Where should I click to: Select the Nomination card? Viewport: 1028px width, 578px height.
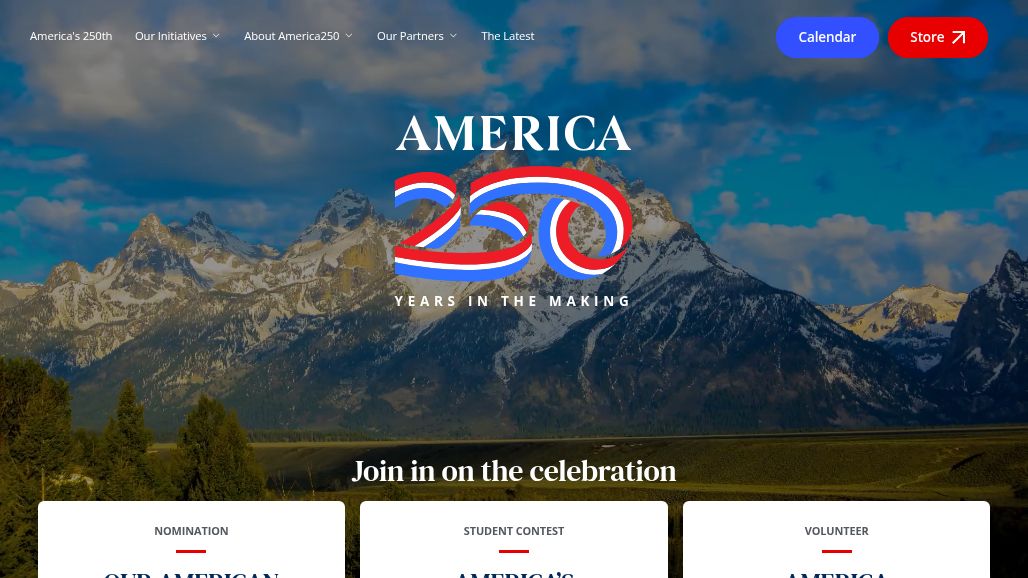(191, 539)
